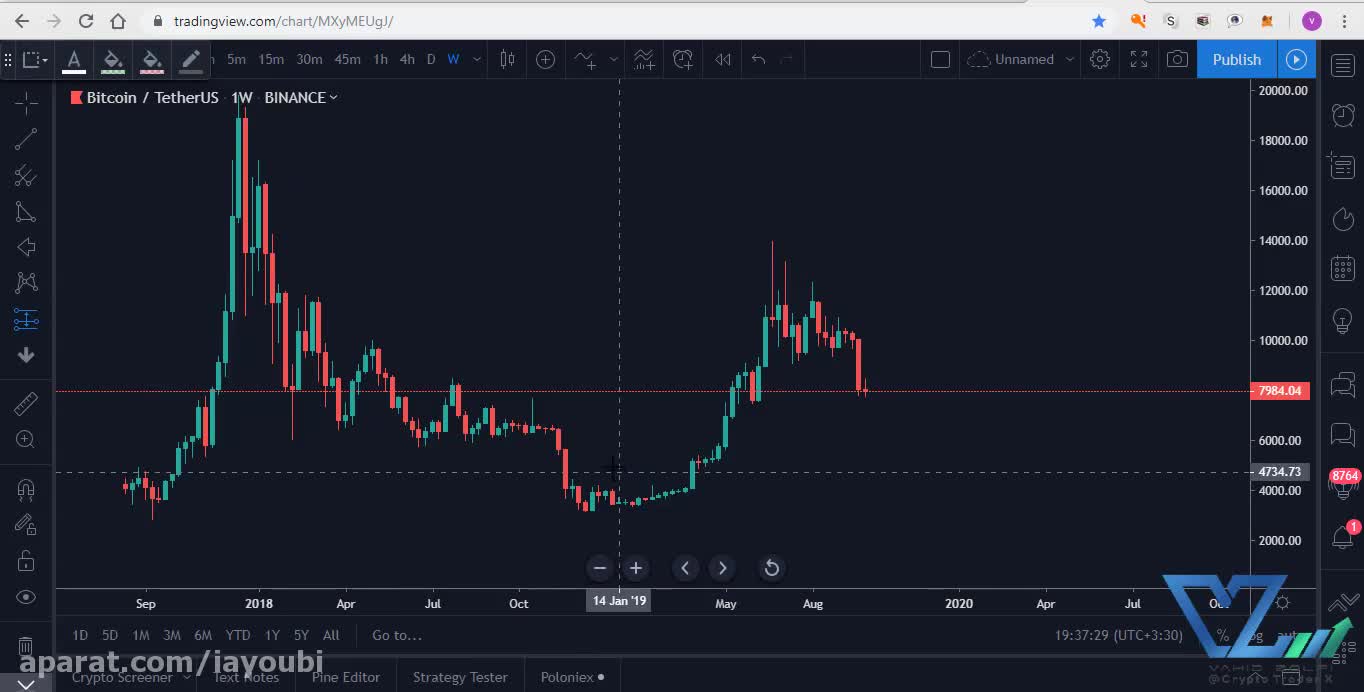Select the long position prediction tool
This screenshot has width=1364, height=692.
click(x=26, y=320)
